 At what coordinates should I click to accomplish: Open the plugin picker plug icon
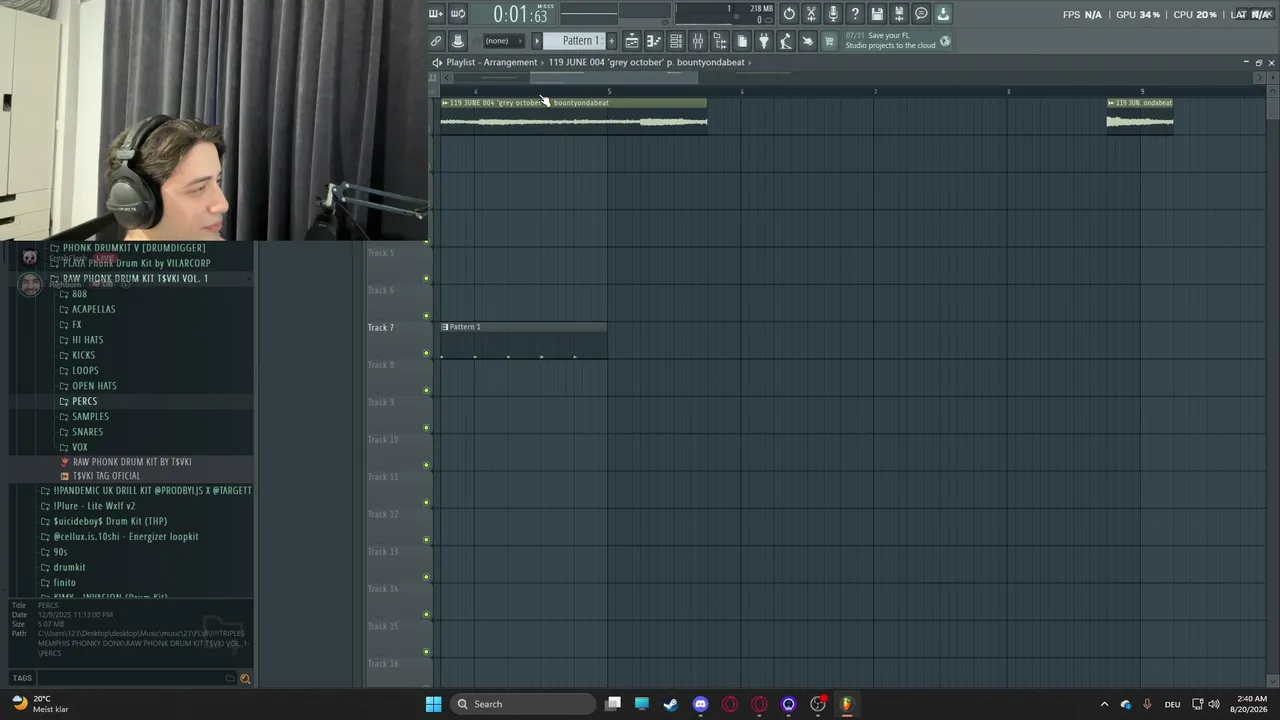point(764,41)
